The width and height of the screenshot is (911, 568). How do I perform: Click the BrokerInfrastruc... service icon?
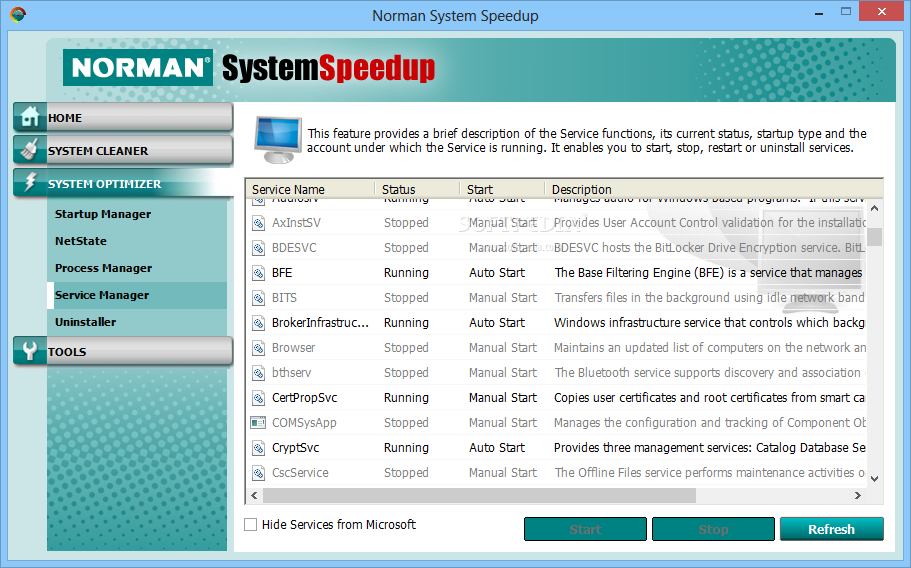(x=258, y=323)
